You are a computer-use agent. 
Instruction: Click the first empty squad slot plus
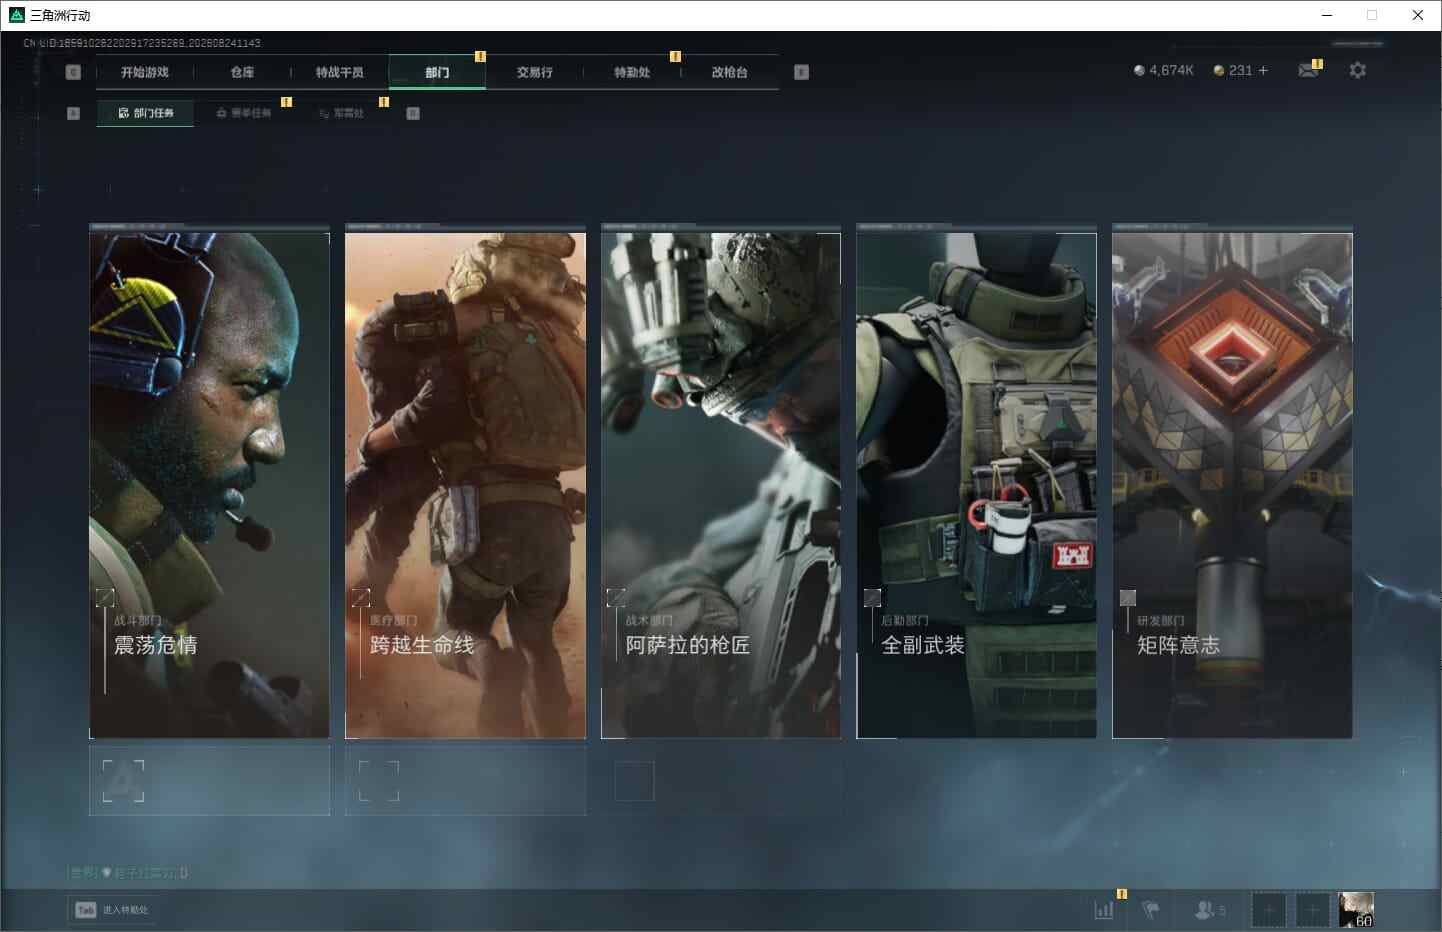(x=1269, y=910)
